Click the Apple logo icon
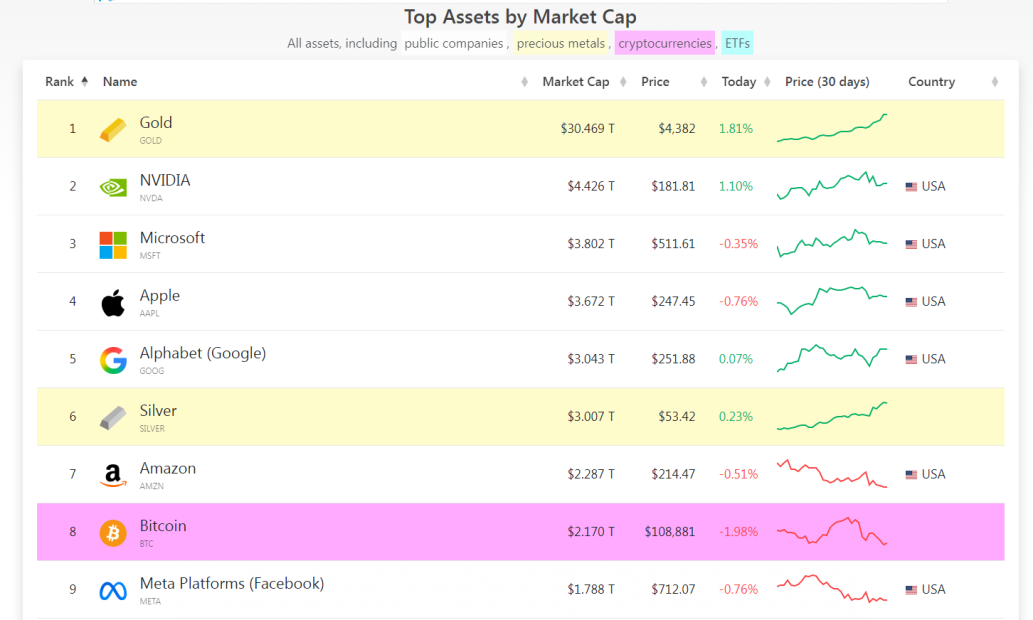 [113, 302]
